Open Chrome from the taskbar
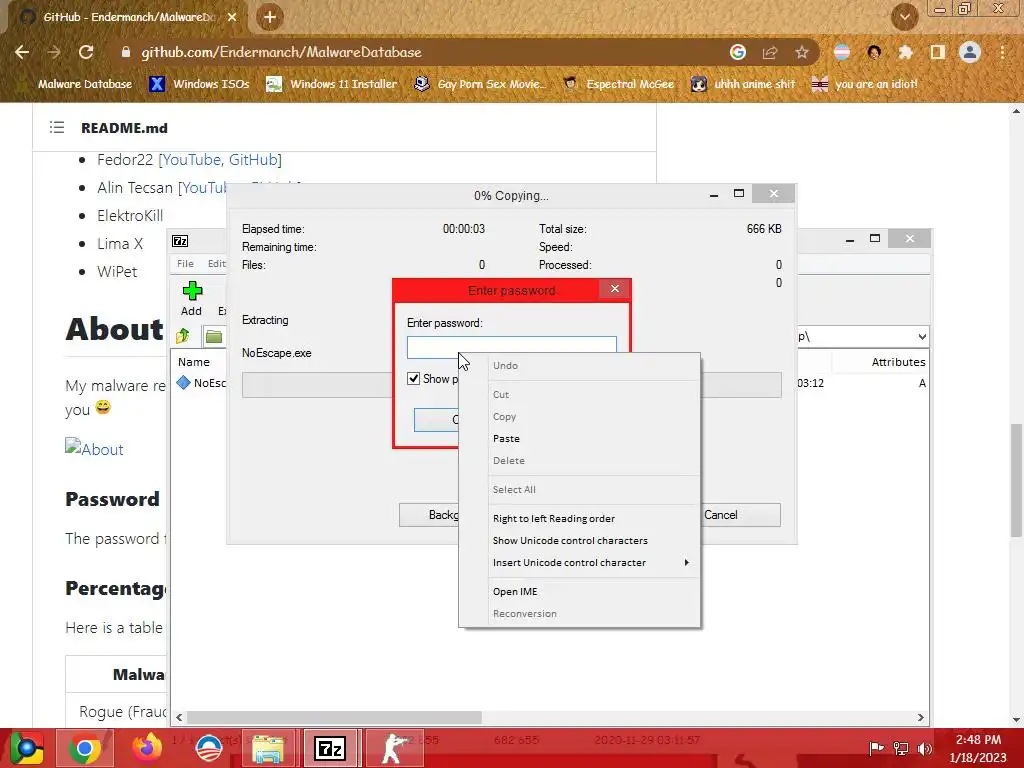This screenshot has height=768, width=1024. (84, 748)
